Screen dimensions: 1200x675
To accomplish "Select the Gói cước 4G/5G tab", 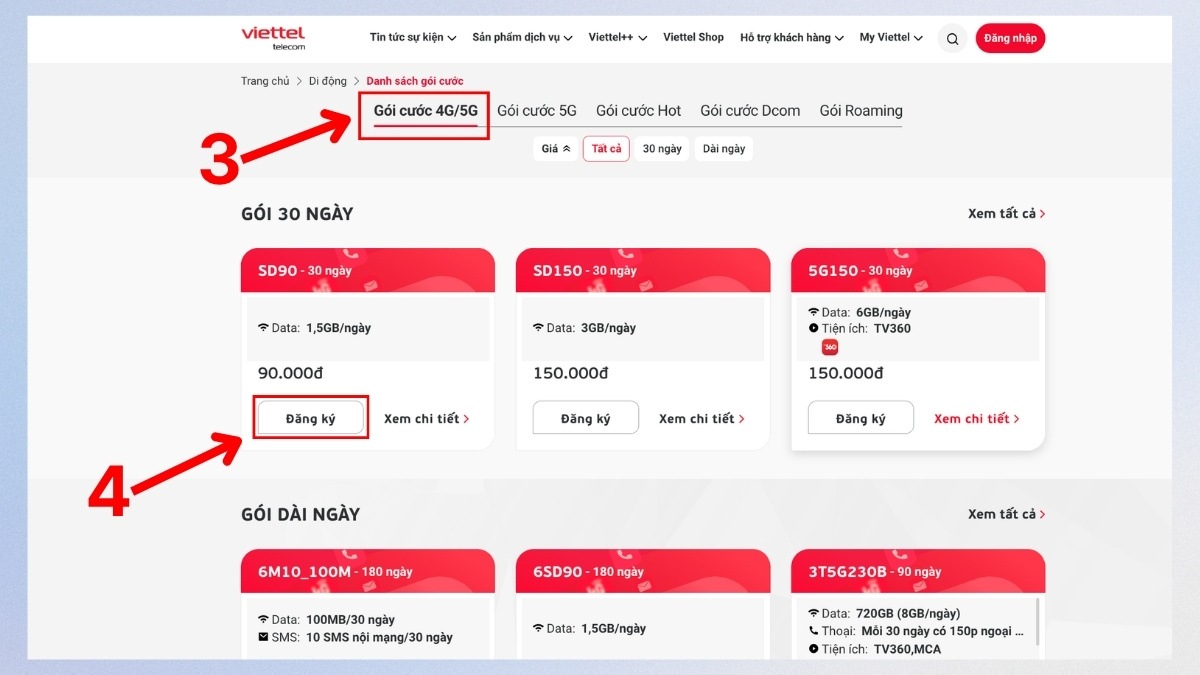I will [426, 111].
